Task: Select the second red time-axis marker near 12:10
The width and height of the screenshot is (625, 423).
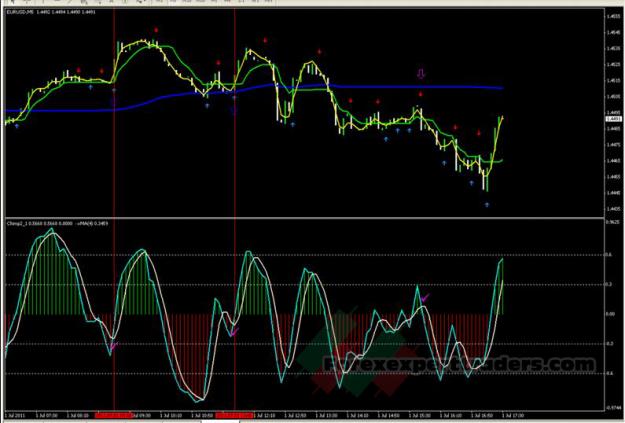Action: tap(234, 415)
